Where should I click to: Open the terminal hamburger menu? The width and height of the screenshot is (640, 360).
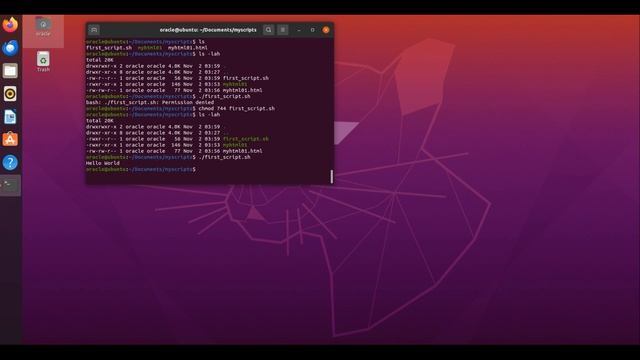coord(282,30)
